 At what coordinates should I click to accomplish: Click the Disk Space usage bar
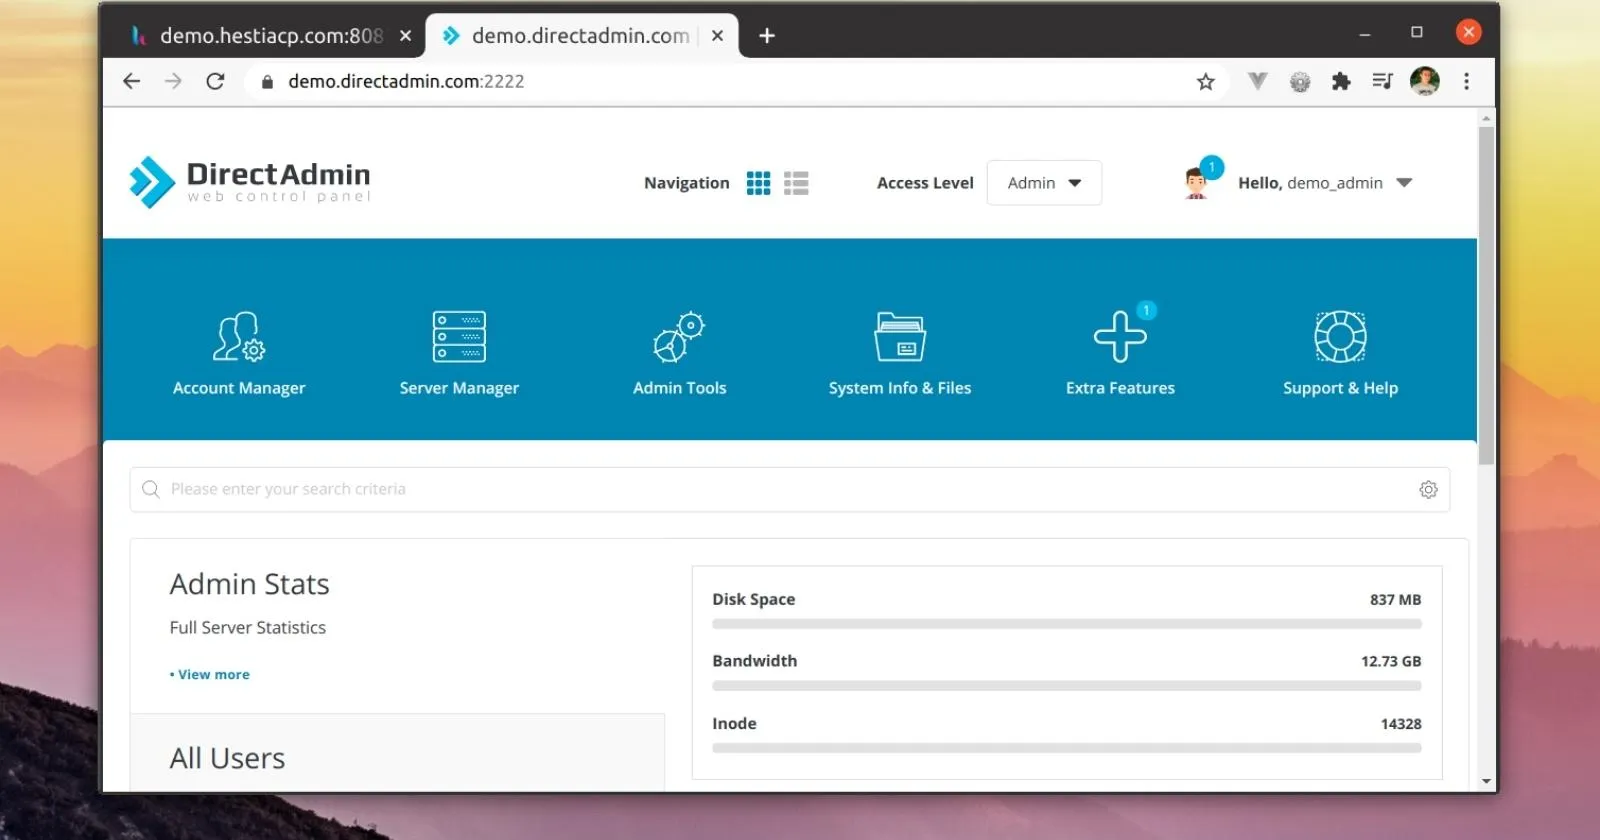pos(1067,624)
